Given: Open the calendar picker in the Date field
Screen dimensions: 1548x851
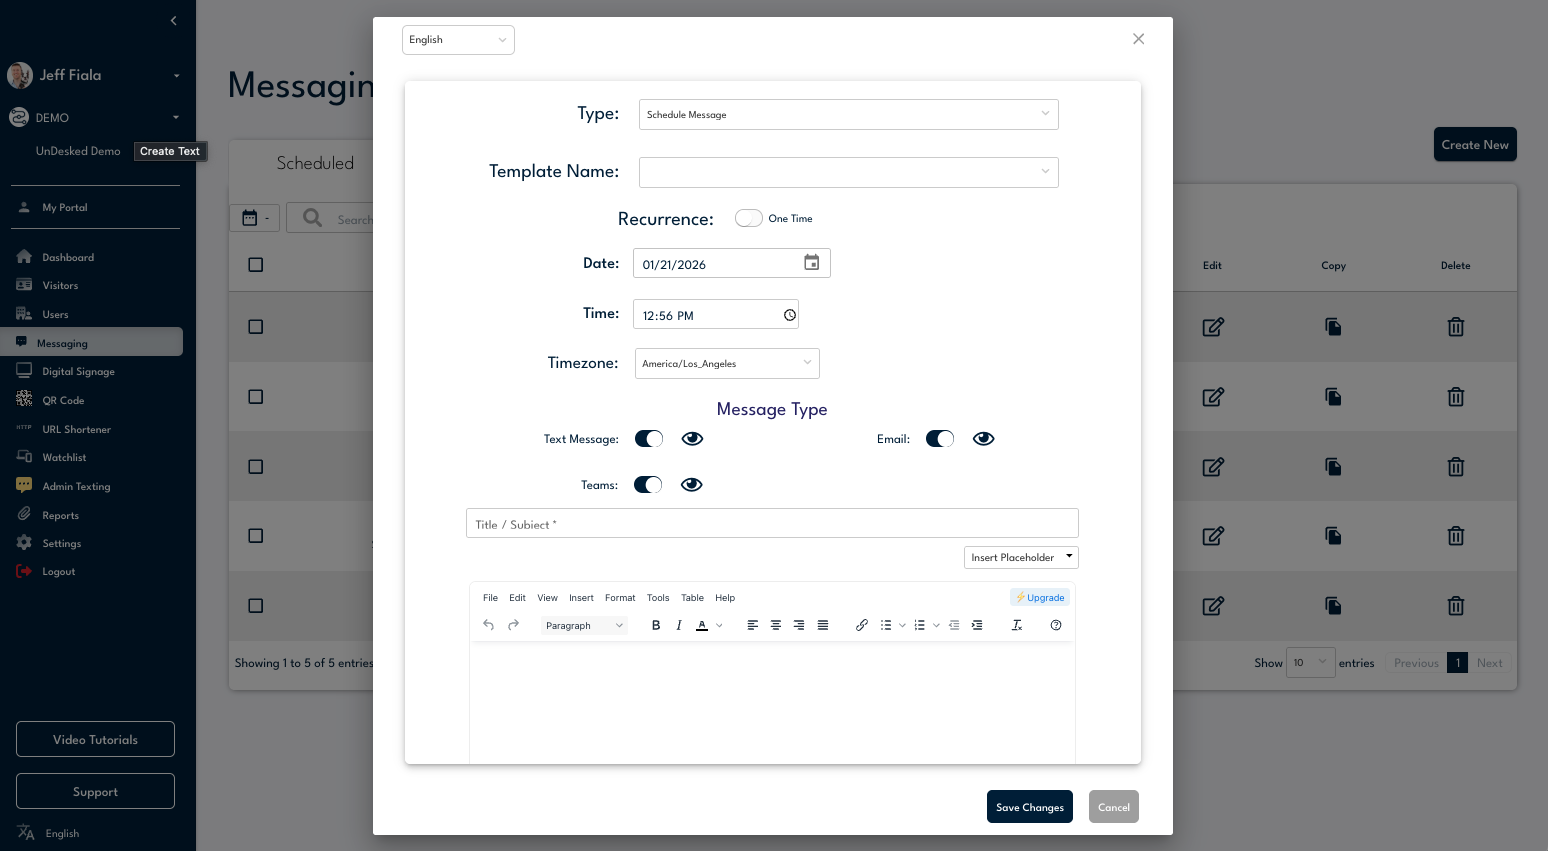Looking at the screenshot, I should [x=811, y=263].
